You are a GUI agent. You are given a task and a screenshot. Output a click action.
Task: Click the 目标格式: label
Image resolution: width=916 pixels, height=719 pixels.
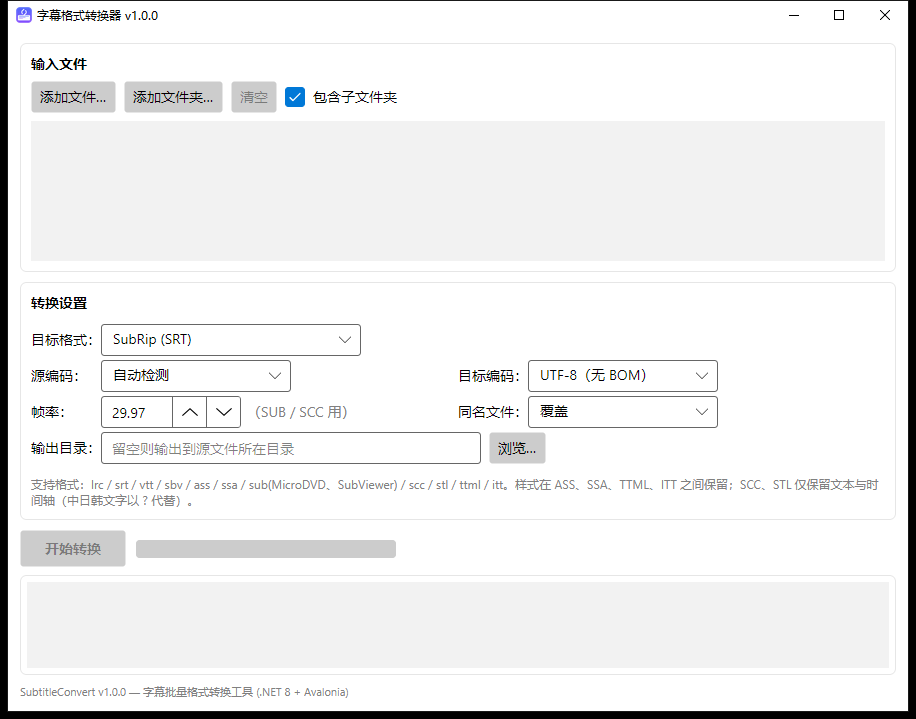pyautogui.click(x=62, y=340)
